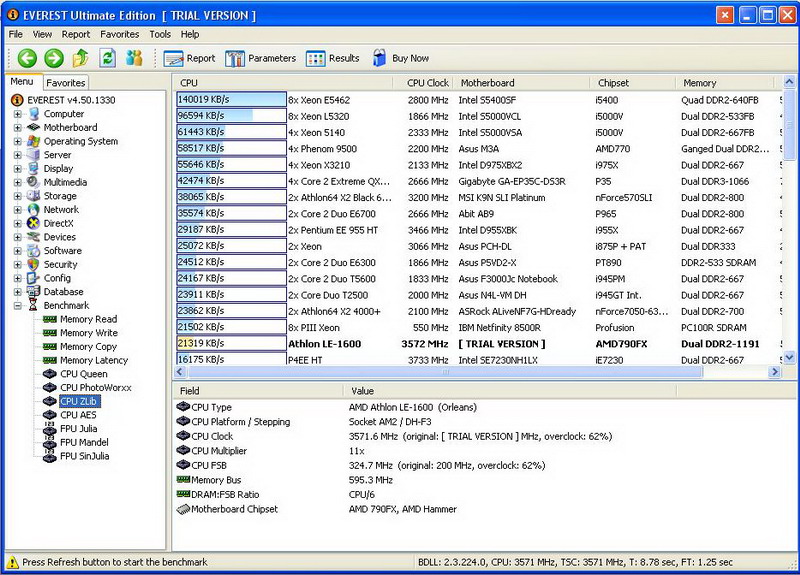
Task: Click the horizontal scrollbar right arrow
Action: (774, 372)
